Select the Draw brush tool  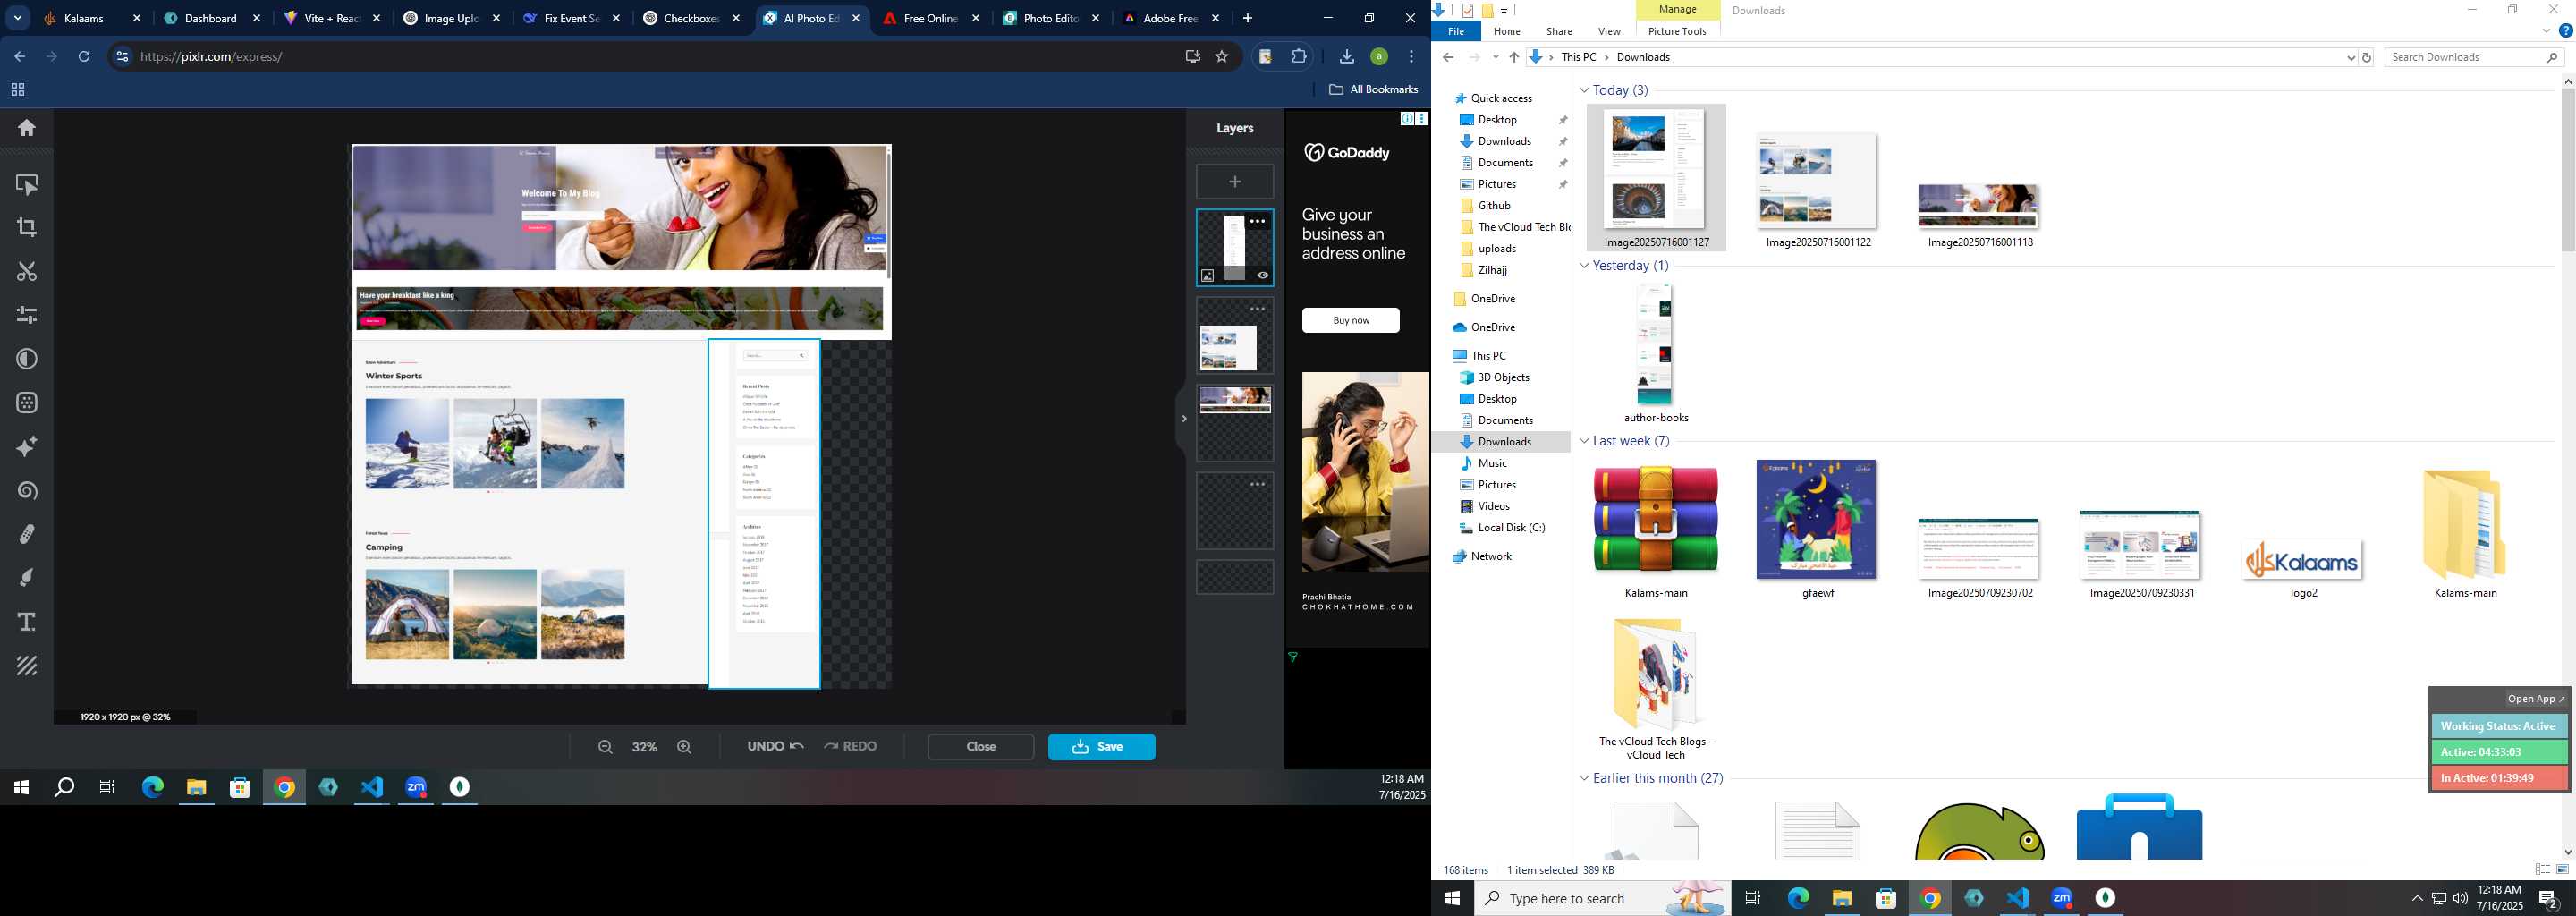click(27, 578)
